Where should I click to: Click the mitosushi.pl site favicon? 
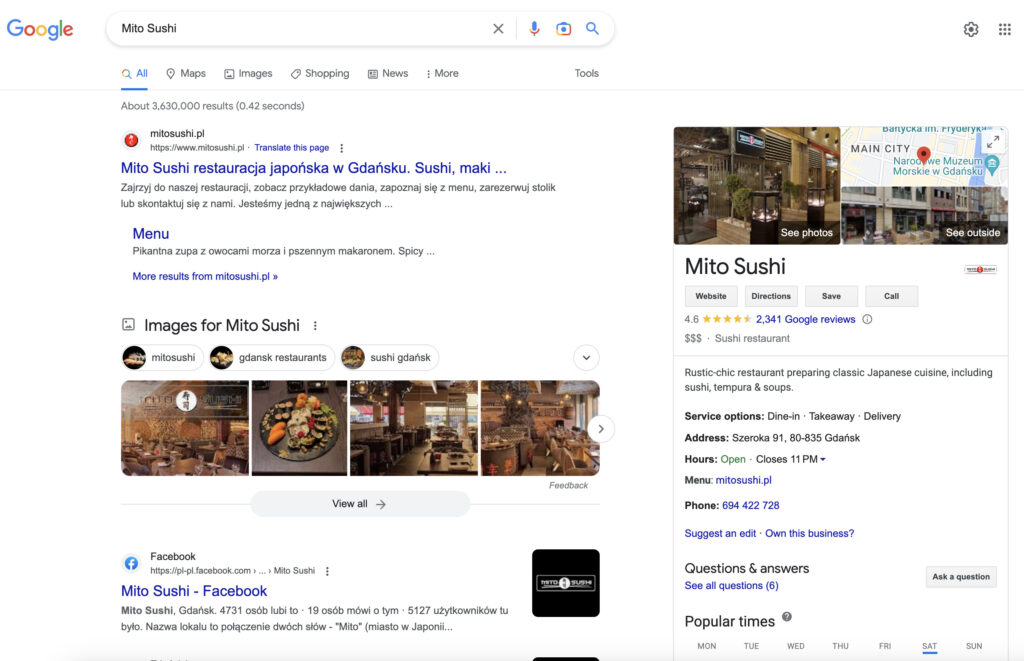(x=131, y=140)
